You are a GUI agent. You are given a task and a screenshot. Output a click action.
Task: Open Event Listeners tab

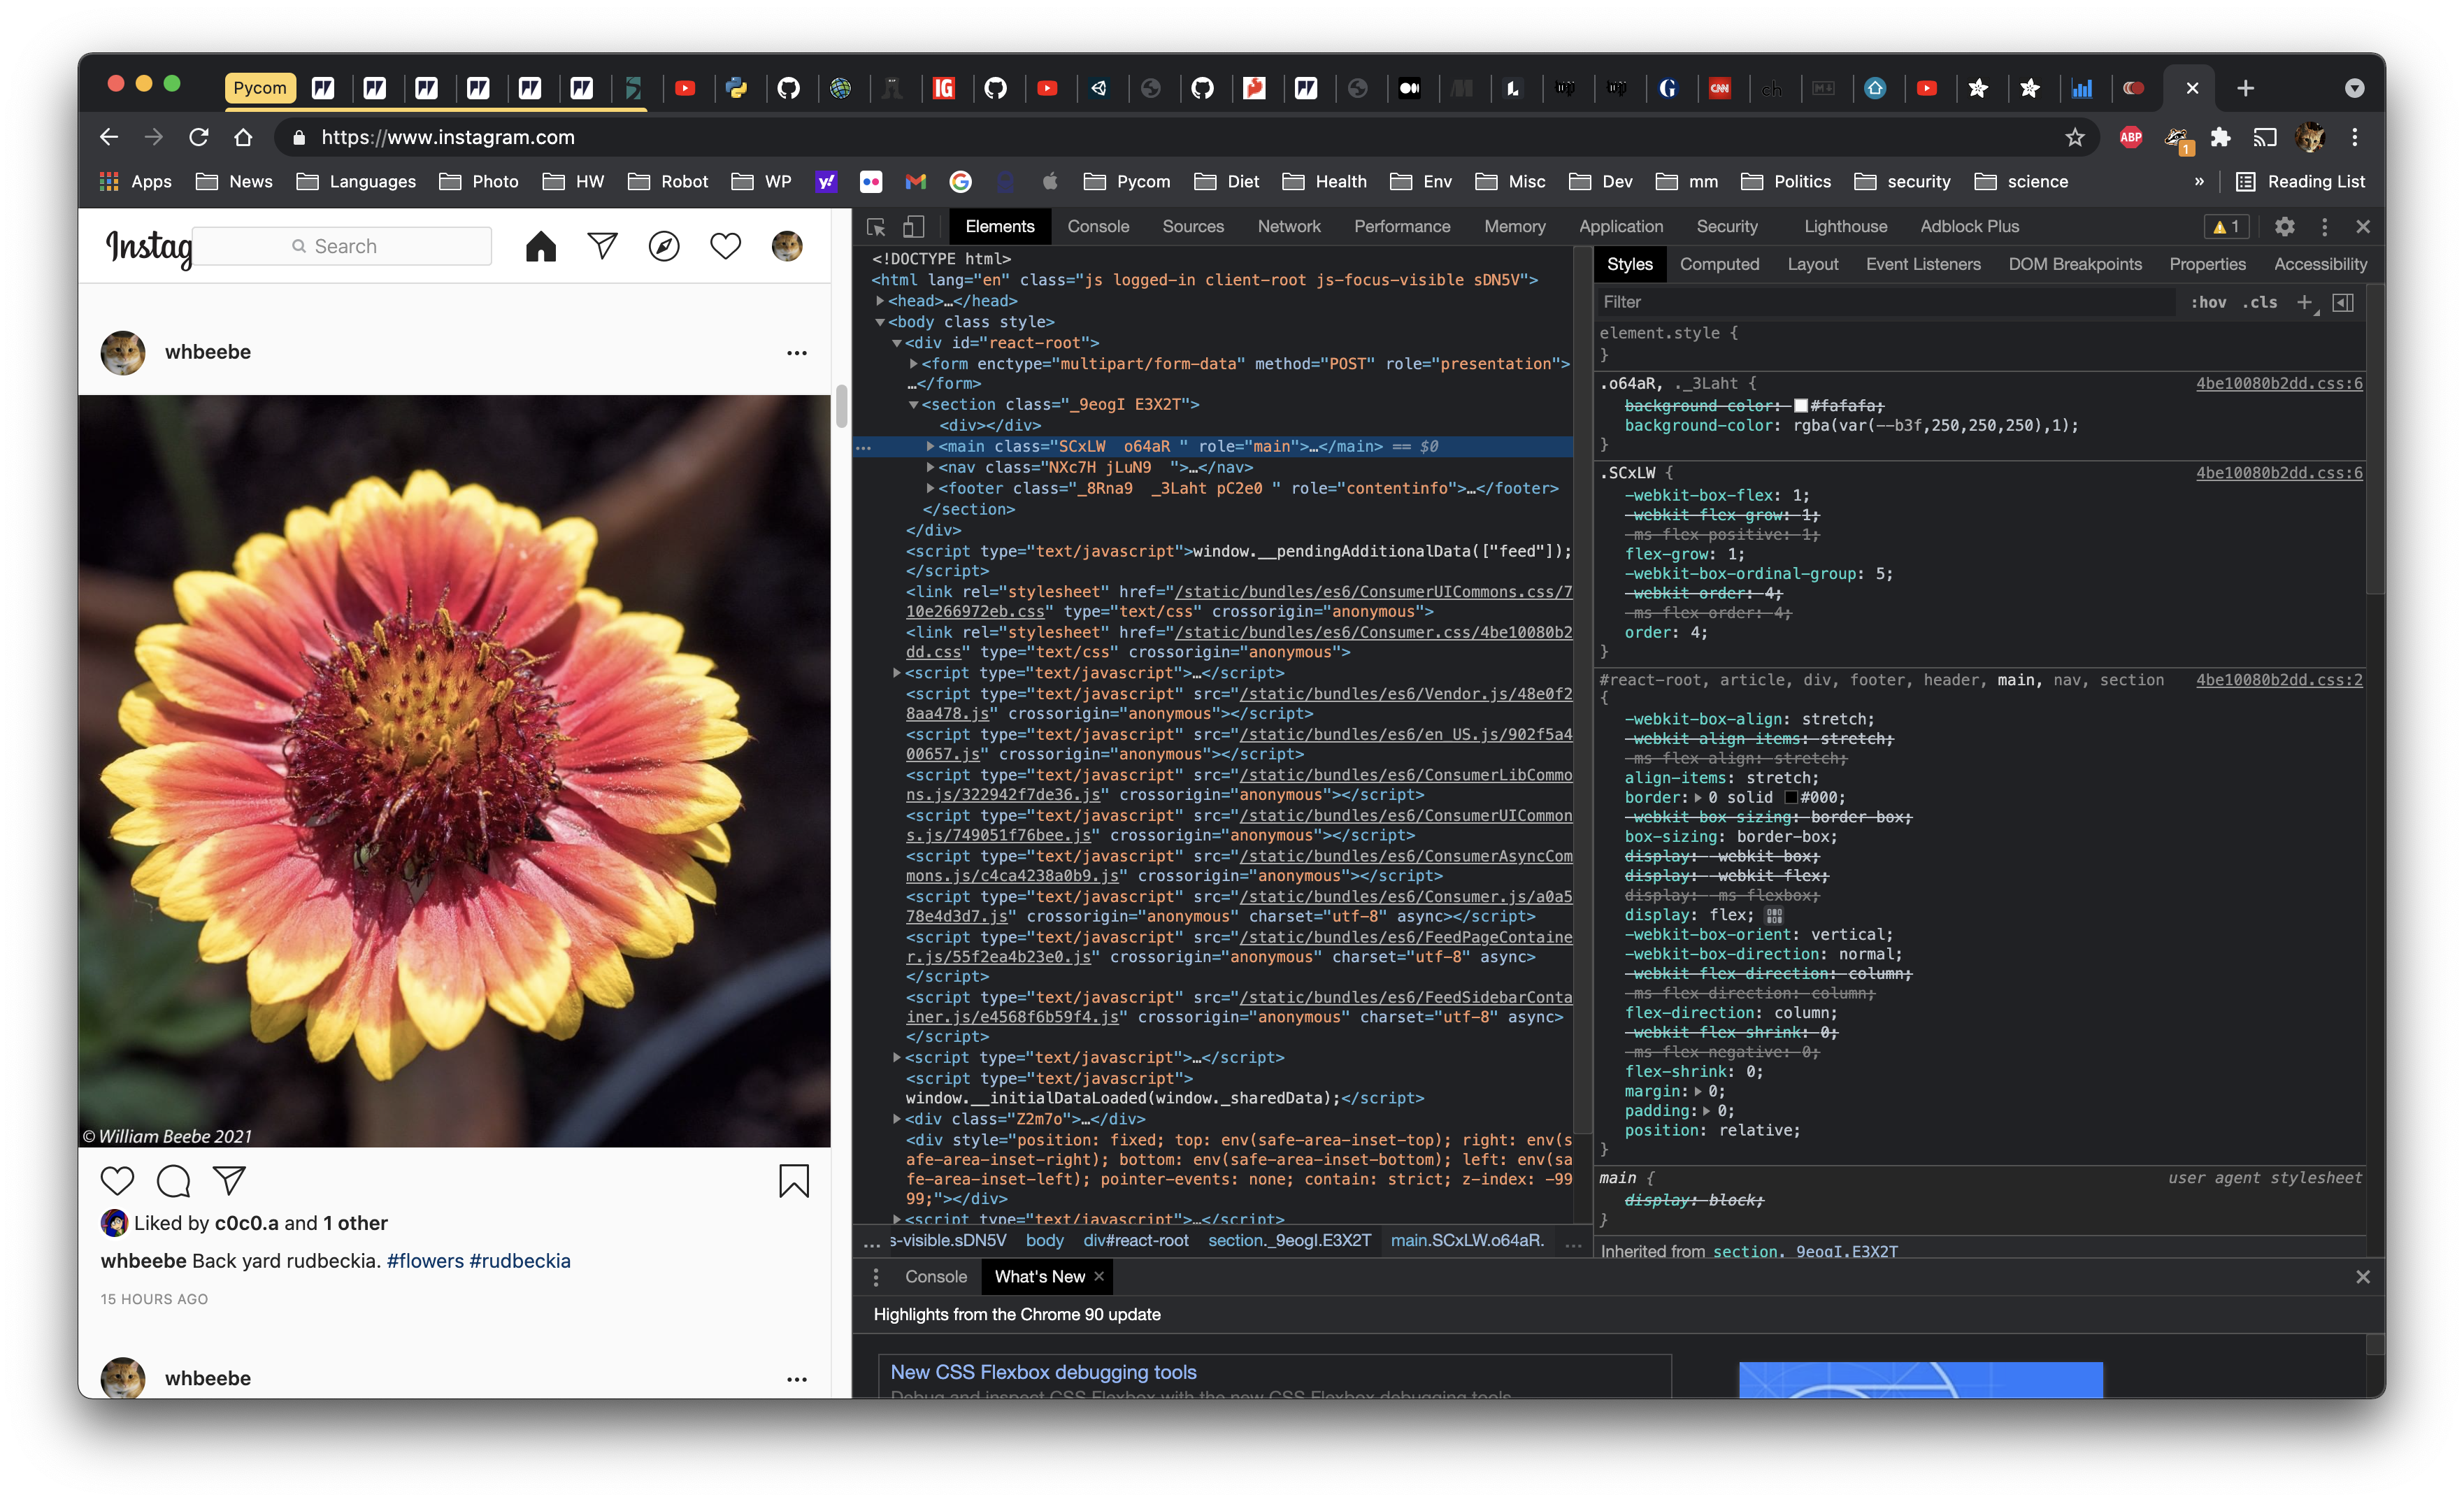pyautogui.click(x=1922, y=265)
